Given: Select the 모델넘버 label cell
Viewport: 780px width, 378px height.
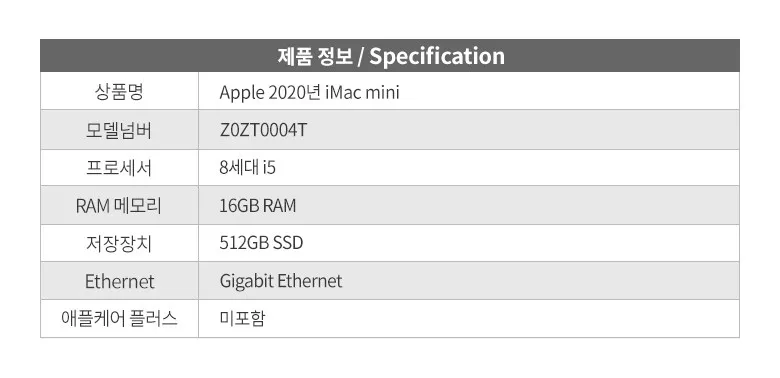Looking at the screenshot, I should [119, 130].
